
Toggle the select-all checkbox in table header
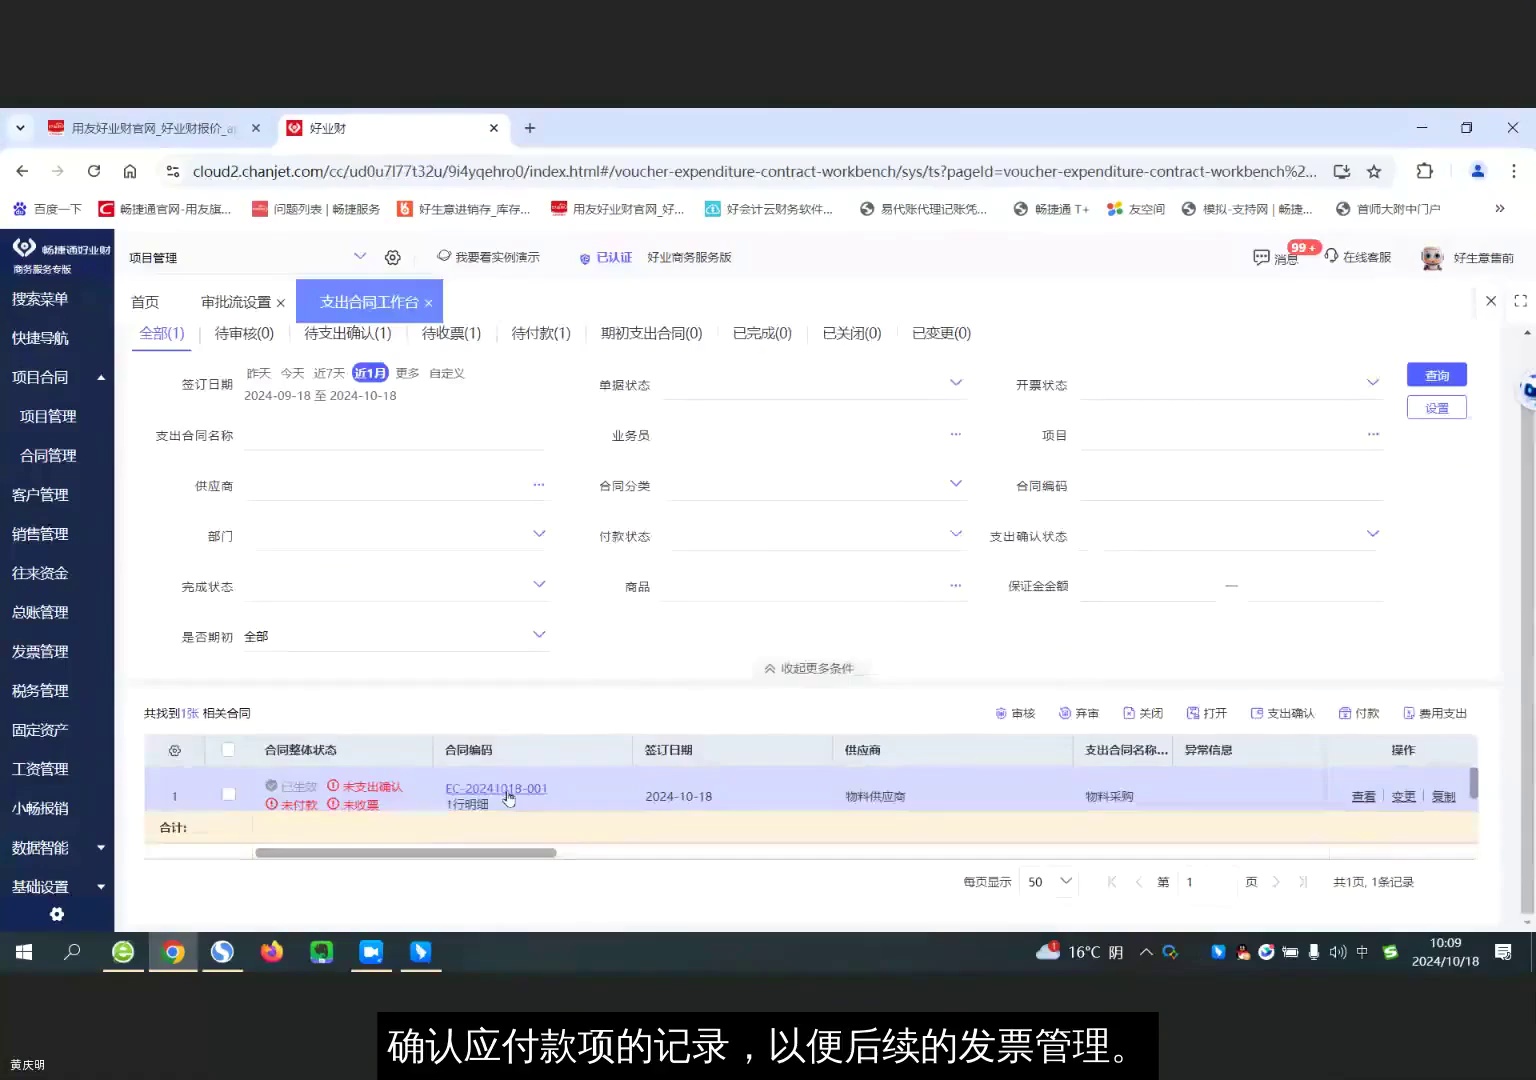point(228,749)
